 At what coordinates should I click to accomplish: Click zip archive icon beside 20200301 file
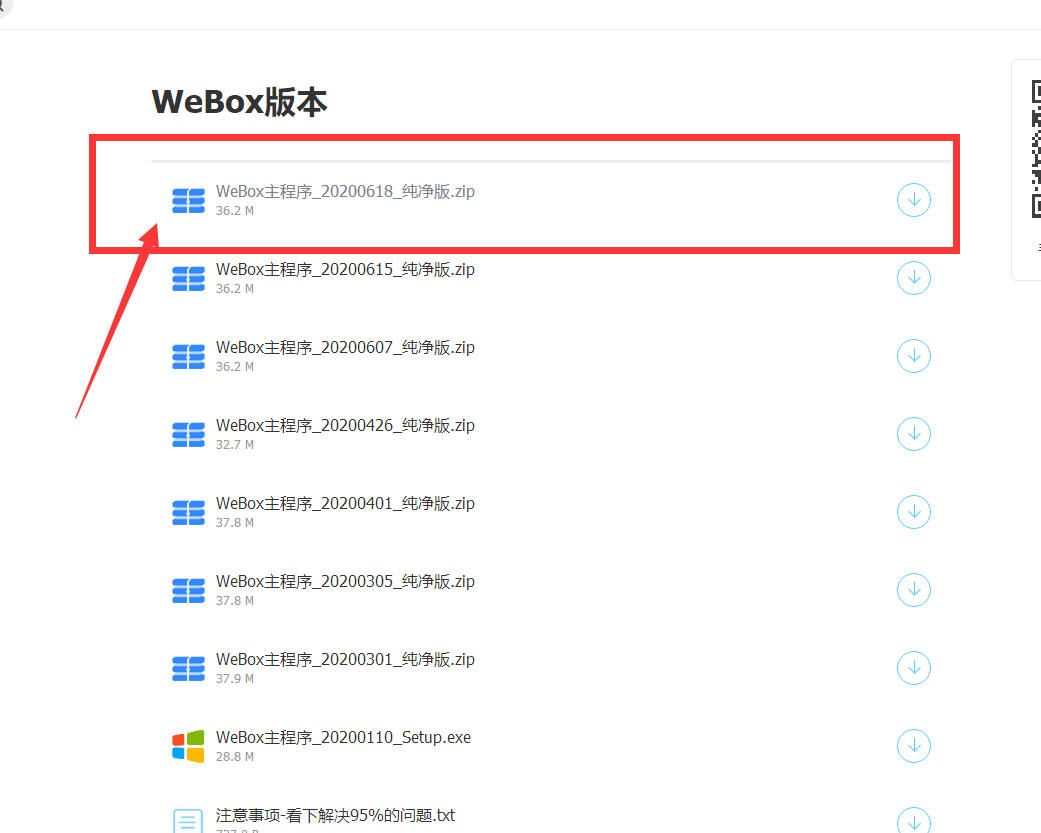pyautogui.click(x=189, y=668)
